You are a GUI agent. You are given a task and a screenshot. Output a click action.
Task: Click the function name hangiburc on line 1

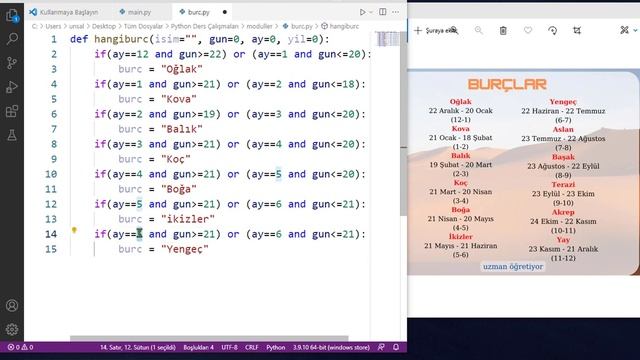(121, 39)
